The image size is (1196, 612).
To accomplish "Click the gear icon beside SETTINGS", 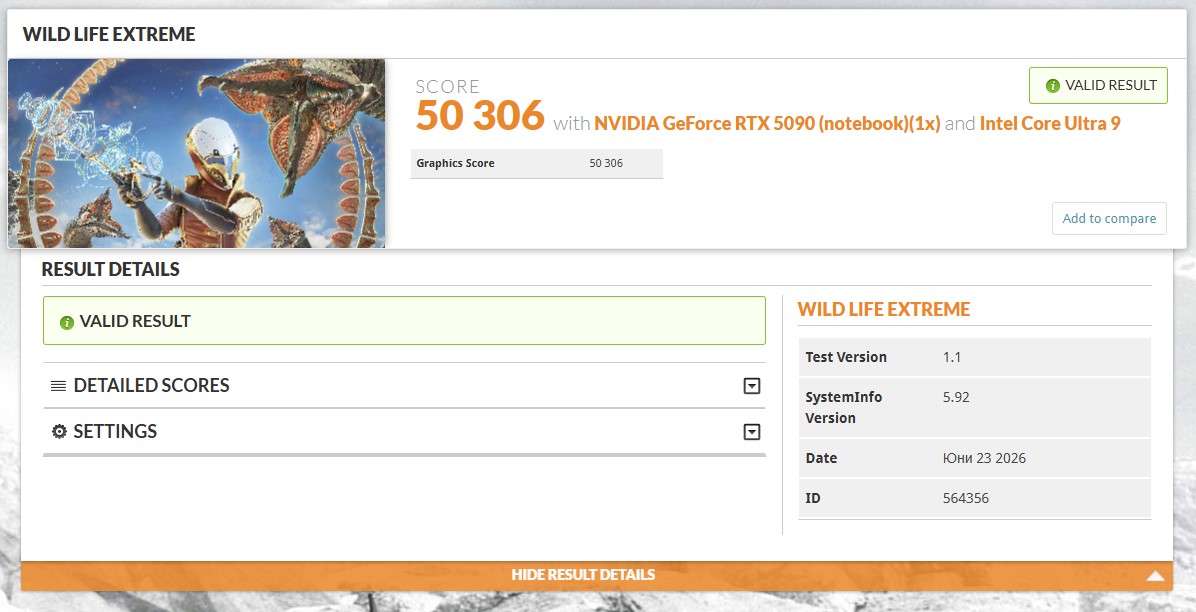I will pyautogui.click(x=59, y=432).
